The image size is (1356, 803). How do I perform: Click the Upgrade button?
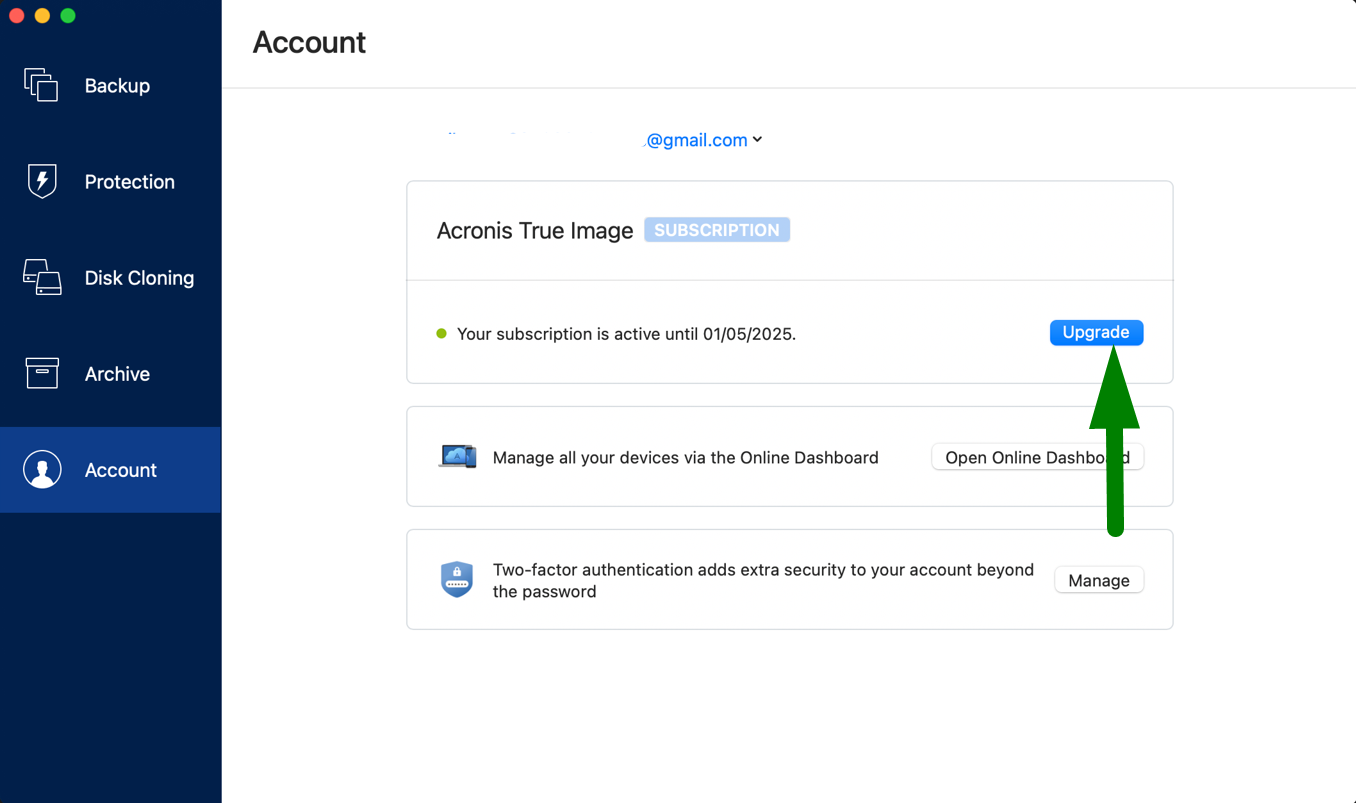point(1096,332)
